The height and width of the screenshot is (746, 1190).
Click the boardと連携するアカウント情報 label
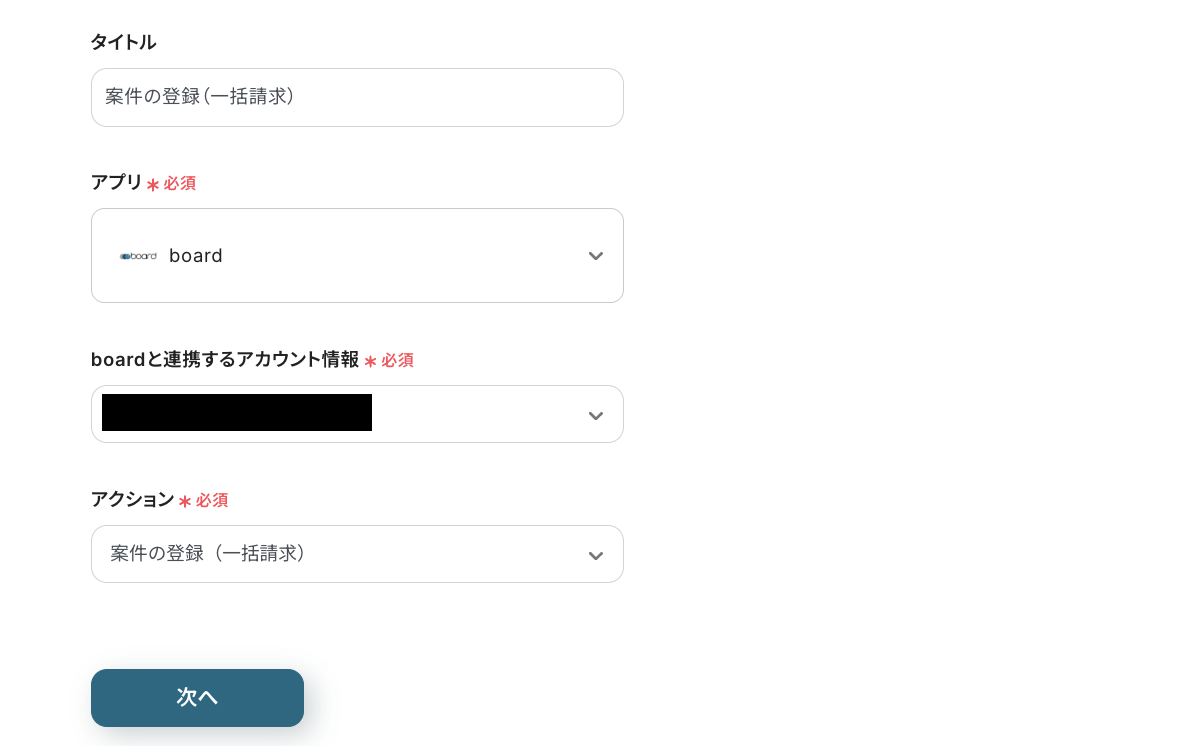point(225,360)
